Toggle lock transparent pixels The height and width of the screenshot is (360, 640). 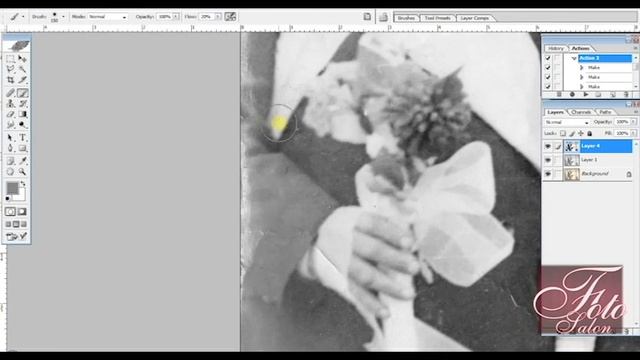pyautogui.click(x=563, y=133)
